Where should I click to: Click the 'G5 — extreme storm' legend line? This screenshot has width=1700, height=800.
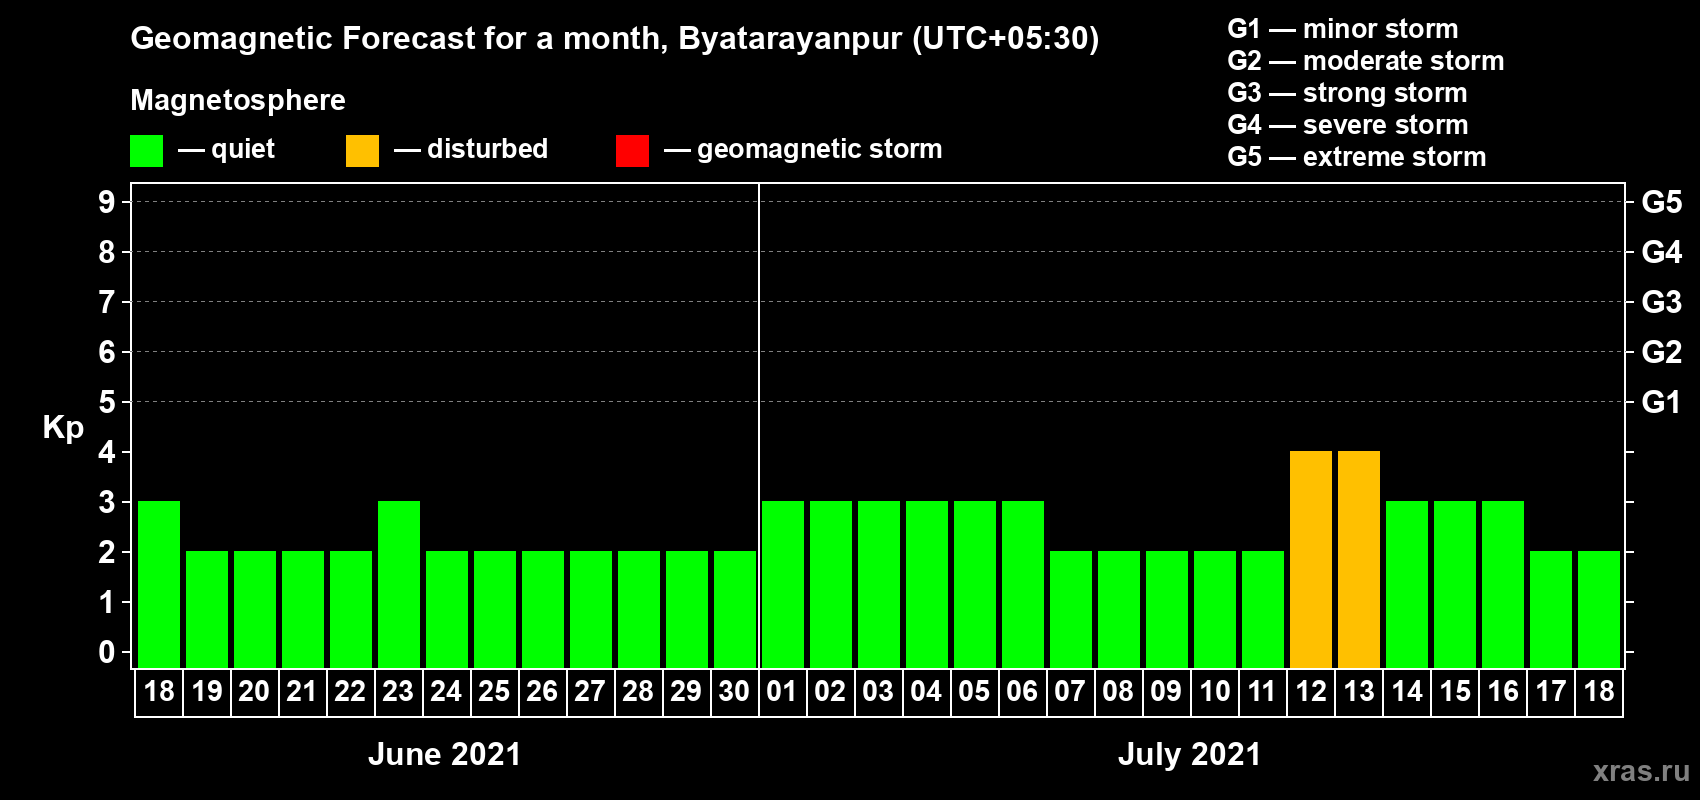(1357, 157)
